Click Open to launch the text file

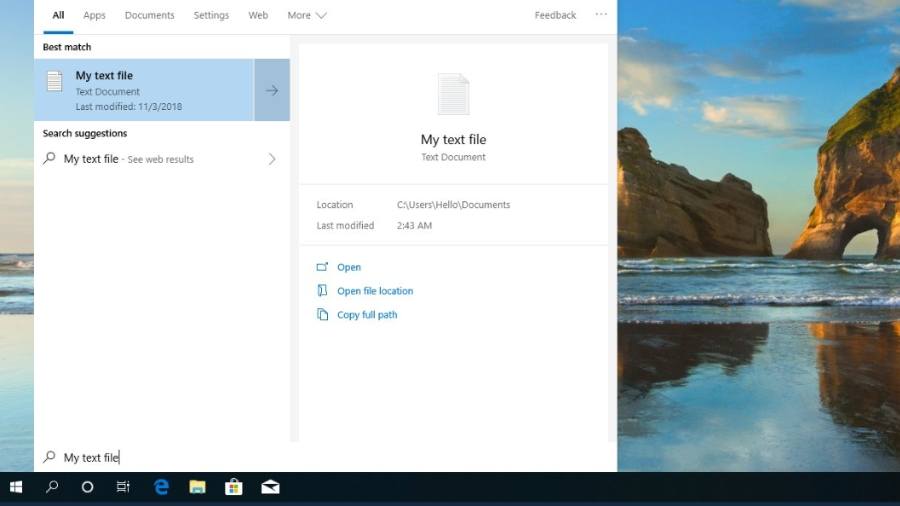pos(348,267)
